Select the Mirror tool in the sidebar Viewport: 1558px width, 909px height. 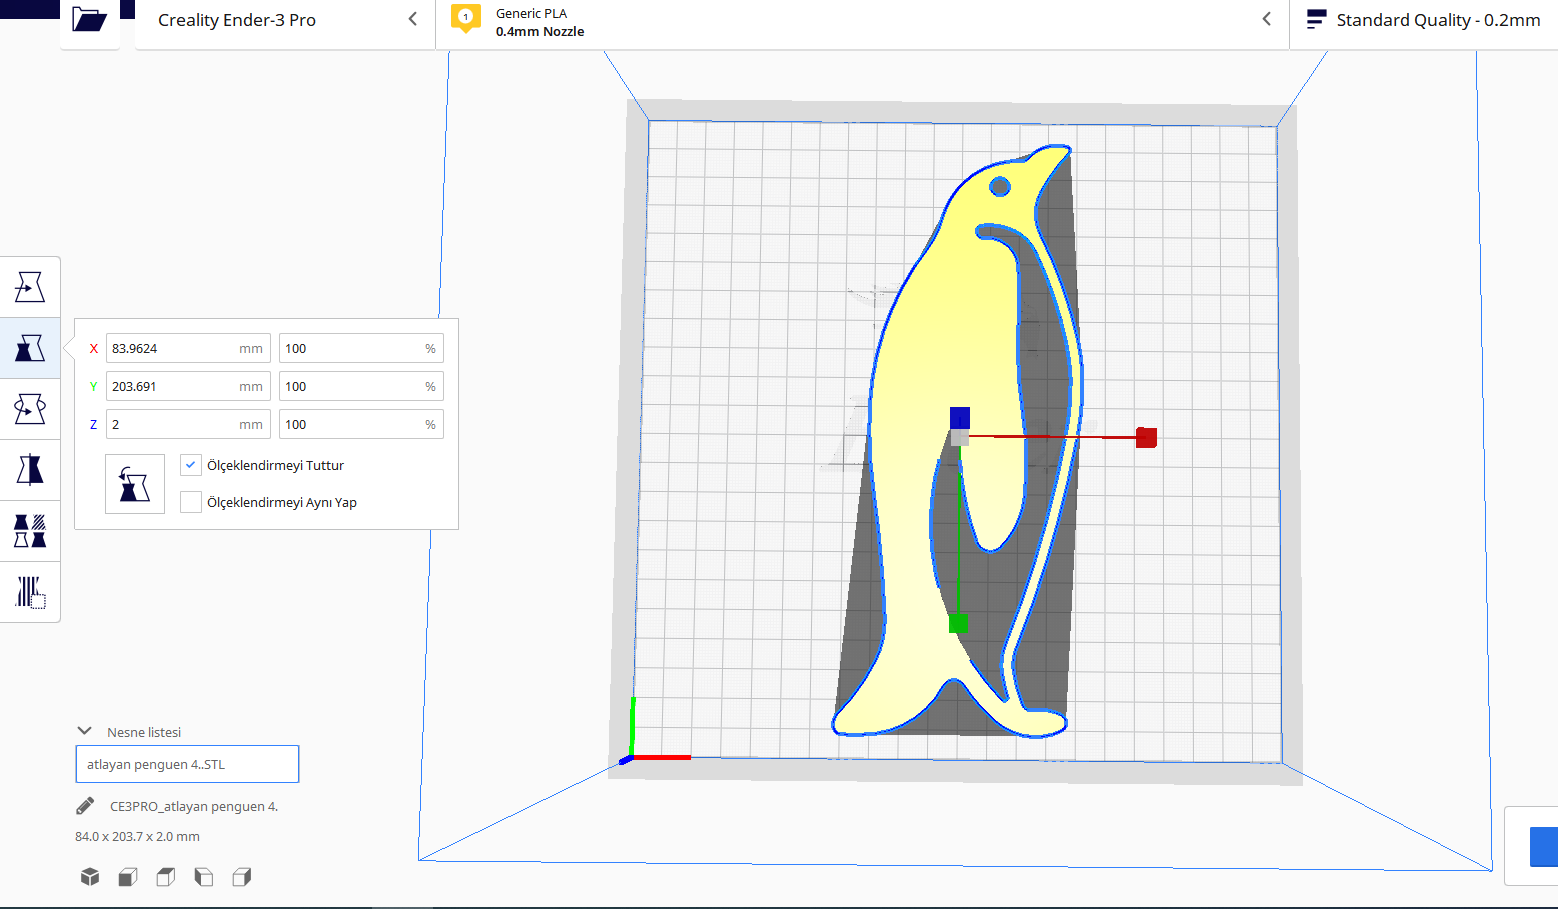coord(30,470)
